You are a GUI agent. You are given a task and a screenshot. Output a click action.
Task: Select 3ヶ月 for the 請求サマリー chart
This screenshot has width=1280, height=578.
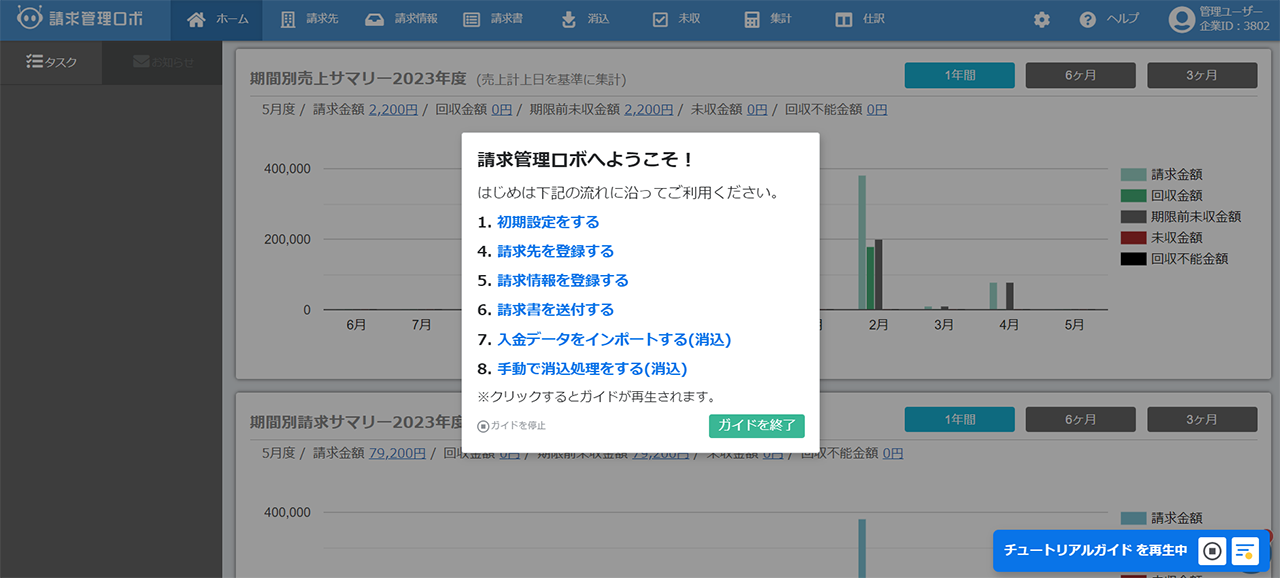(x=1202, y=419)
